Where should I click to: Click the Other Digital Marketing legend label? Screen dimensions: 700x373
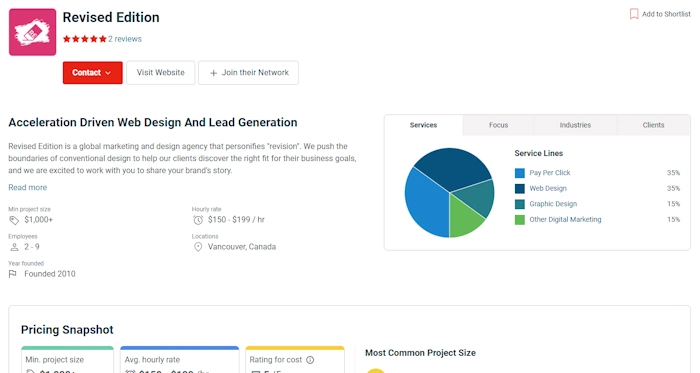[565, 220]
